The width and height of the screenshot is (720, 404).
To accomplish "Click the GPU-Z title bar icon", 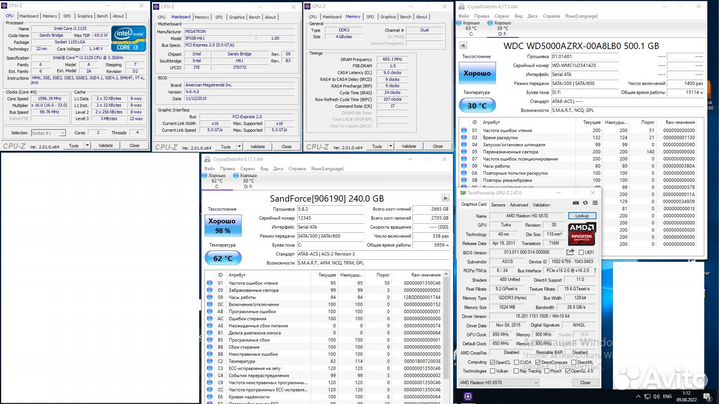I will click(463, 193).
